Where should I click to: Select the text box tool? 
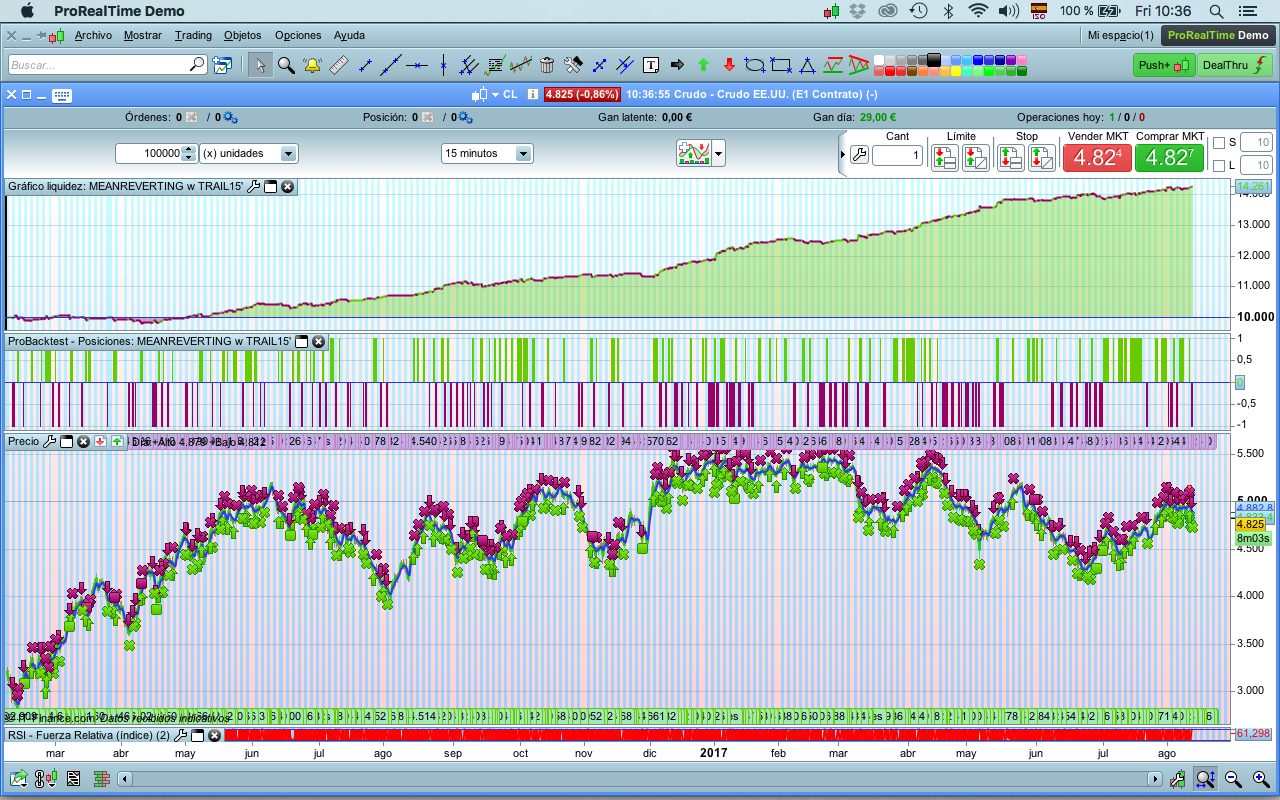(651, 65)
